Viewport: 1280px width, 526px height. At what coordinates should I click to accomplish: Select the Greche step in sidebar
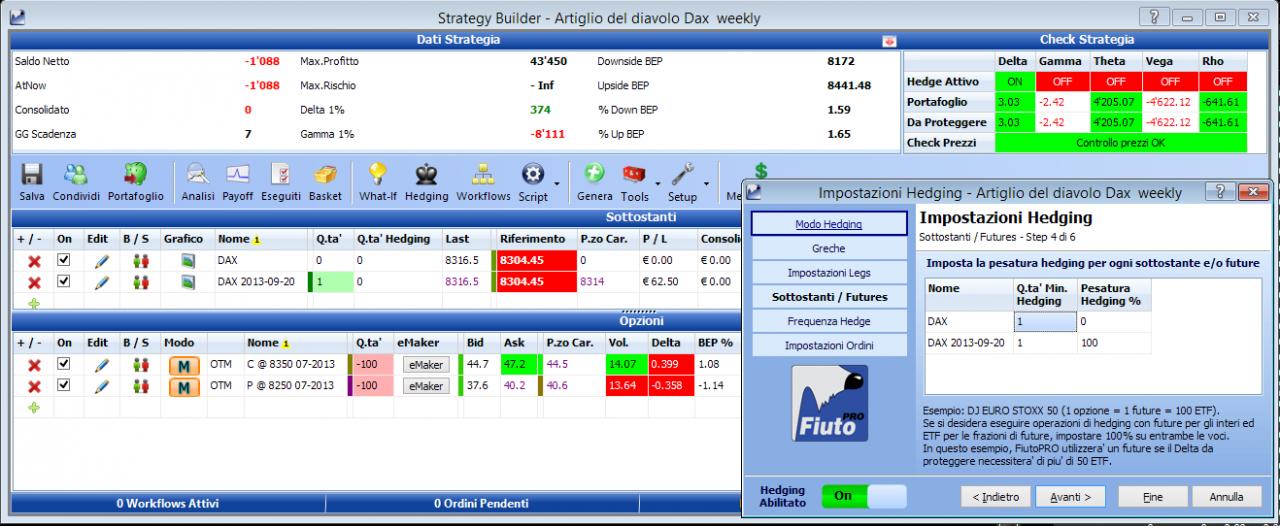coord(829,248)
